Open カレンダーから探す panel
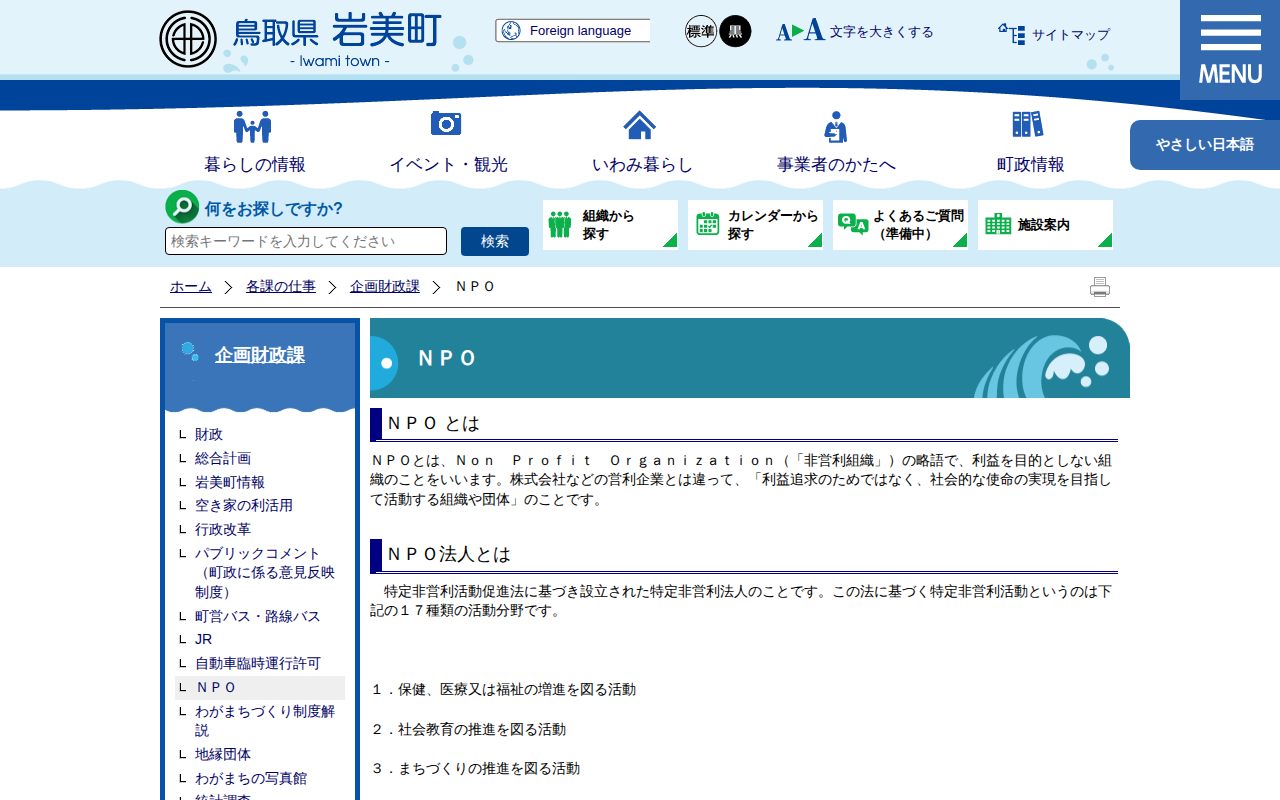 point(755,225)
